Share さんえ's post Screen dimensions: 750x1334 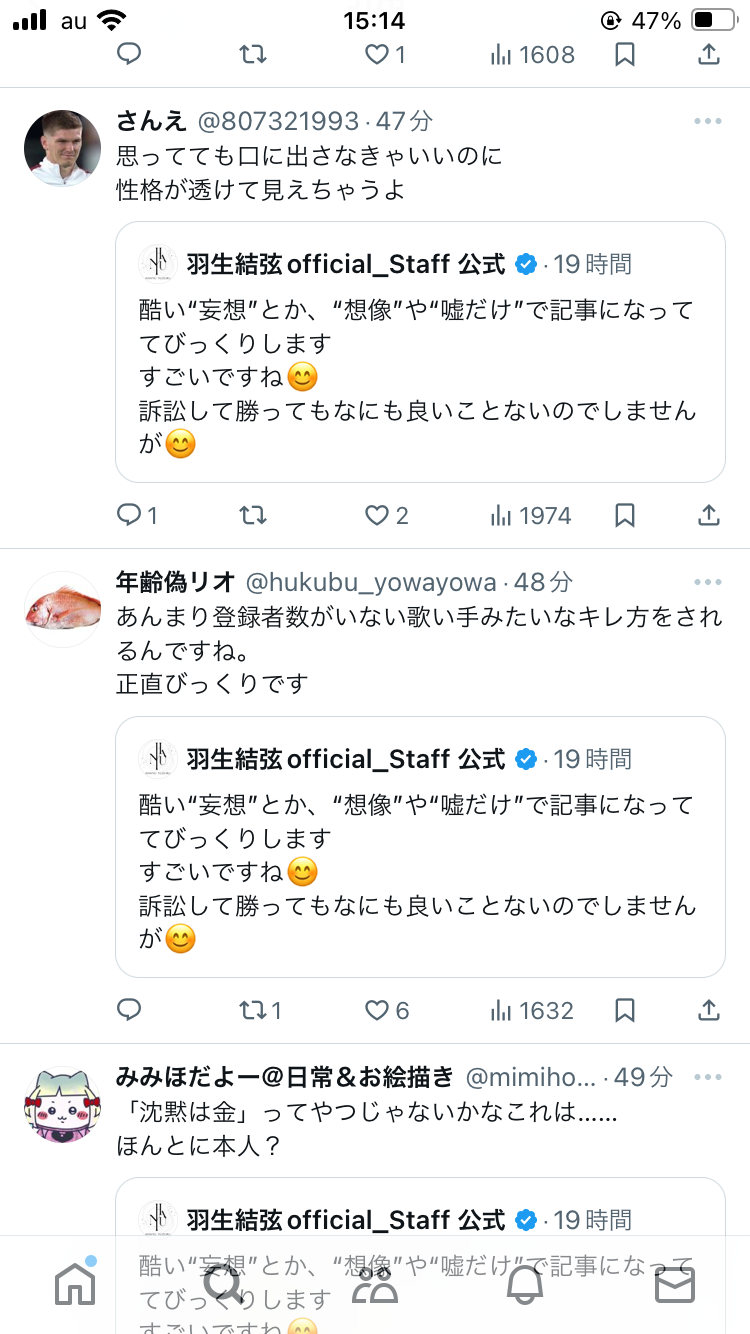pyautogui.click(x=708, y=515)
